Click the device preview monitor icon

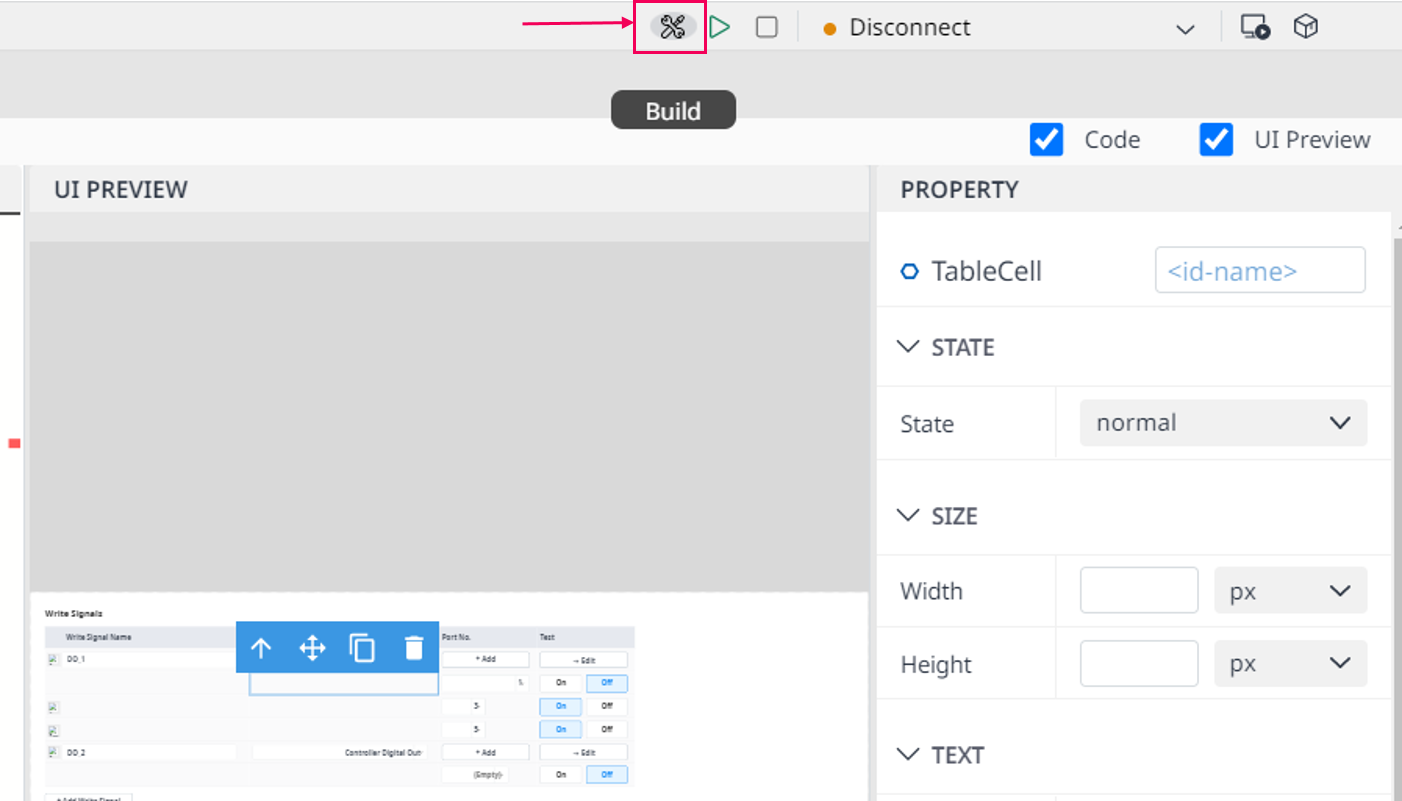pos(1255,27)
